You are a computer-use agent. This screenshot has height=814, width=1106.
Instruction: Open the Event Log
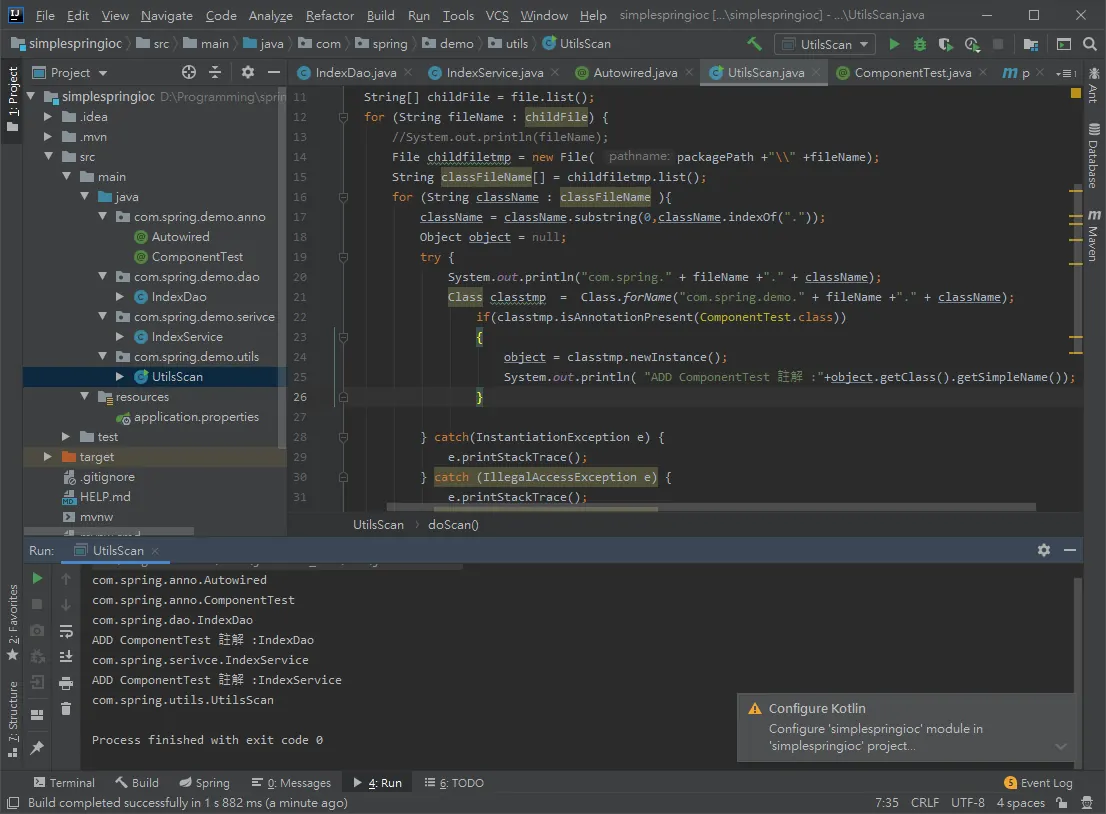(1038, 783)
